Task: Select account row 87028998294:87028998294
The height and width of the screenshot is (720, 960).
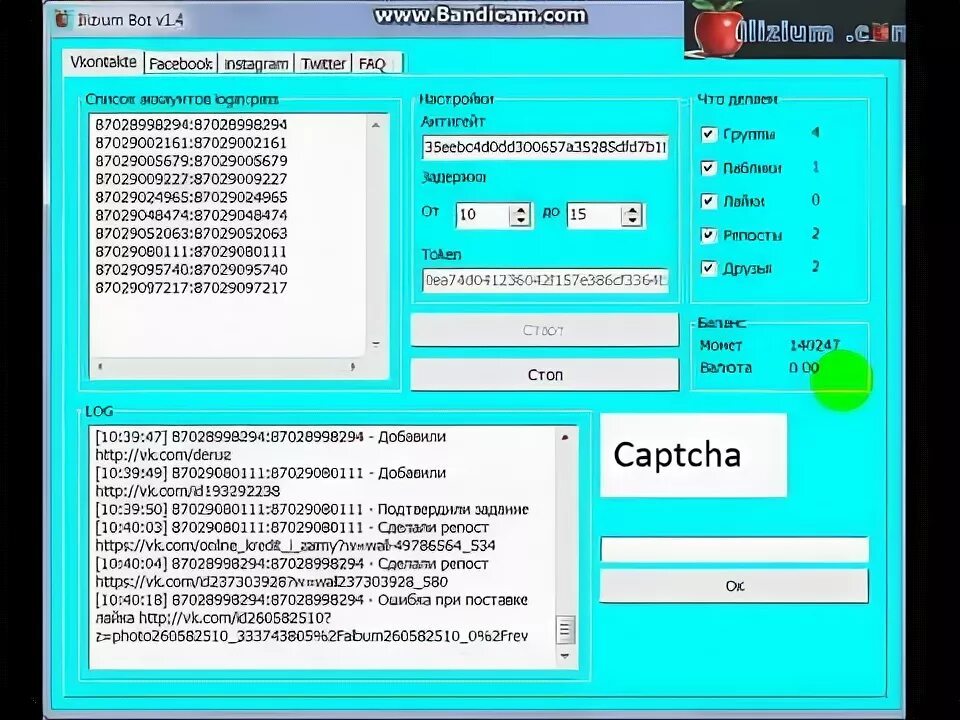Action: (x=191, y=124)
